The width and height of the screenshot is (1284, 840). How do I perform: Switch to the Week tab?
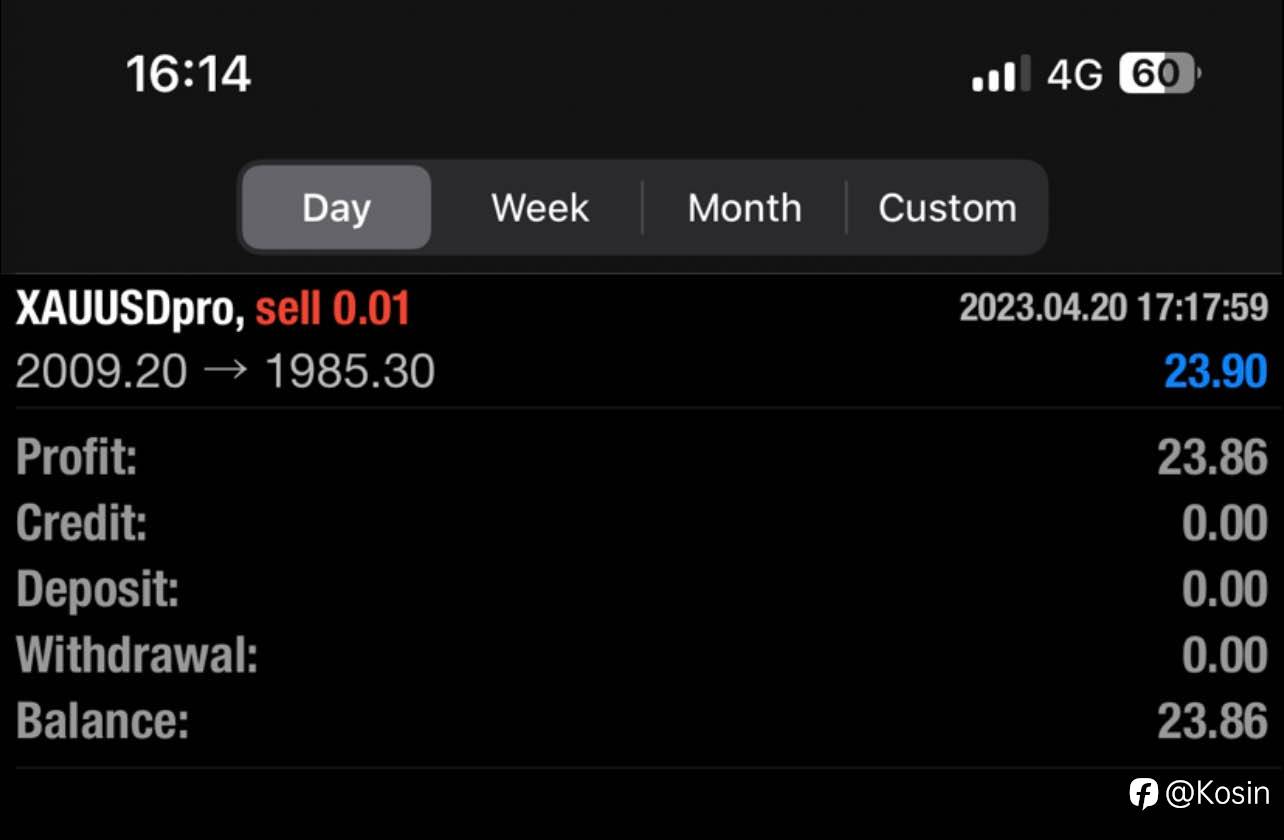point(540,208)
